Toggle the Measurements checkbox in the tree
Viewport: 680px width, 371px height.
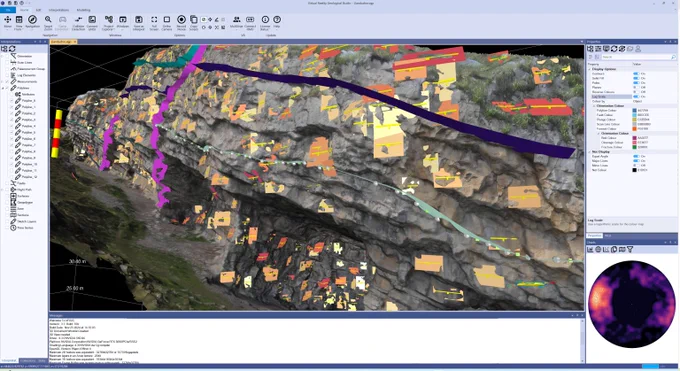7,82
